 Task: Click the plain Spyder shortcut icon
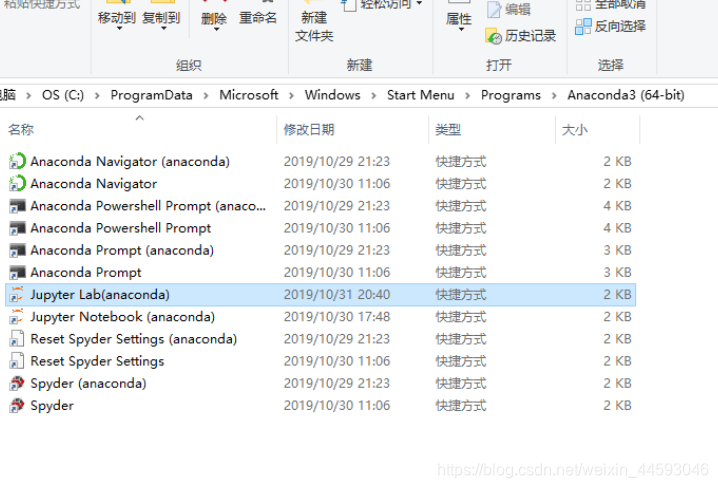point(17,406)
